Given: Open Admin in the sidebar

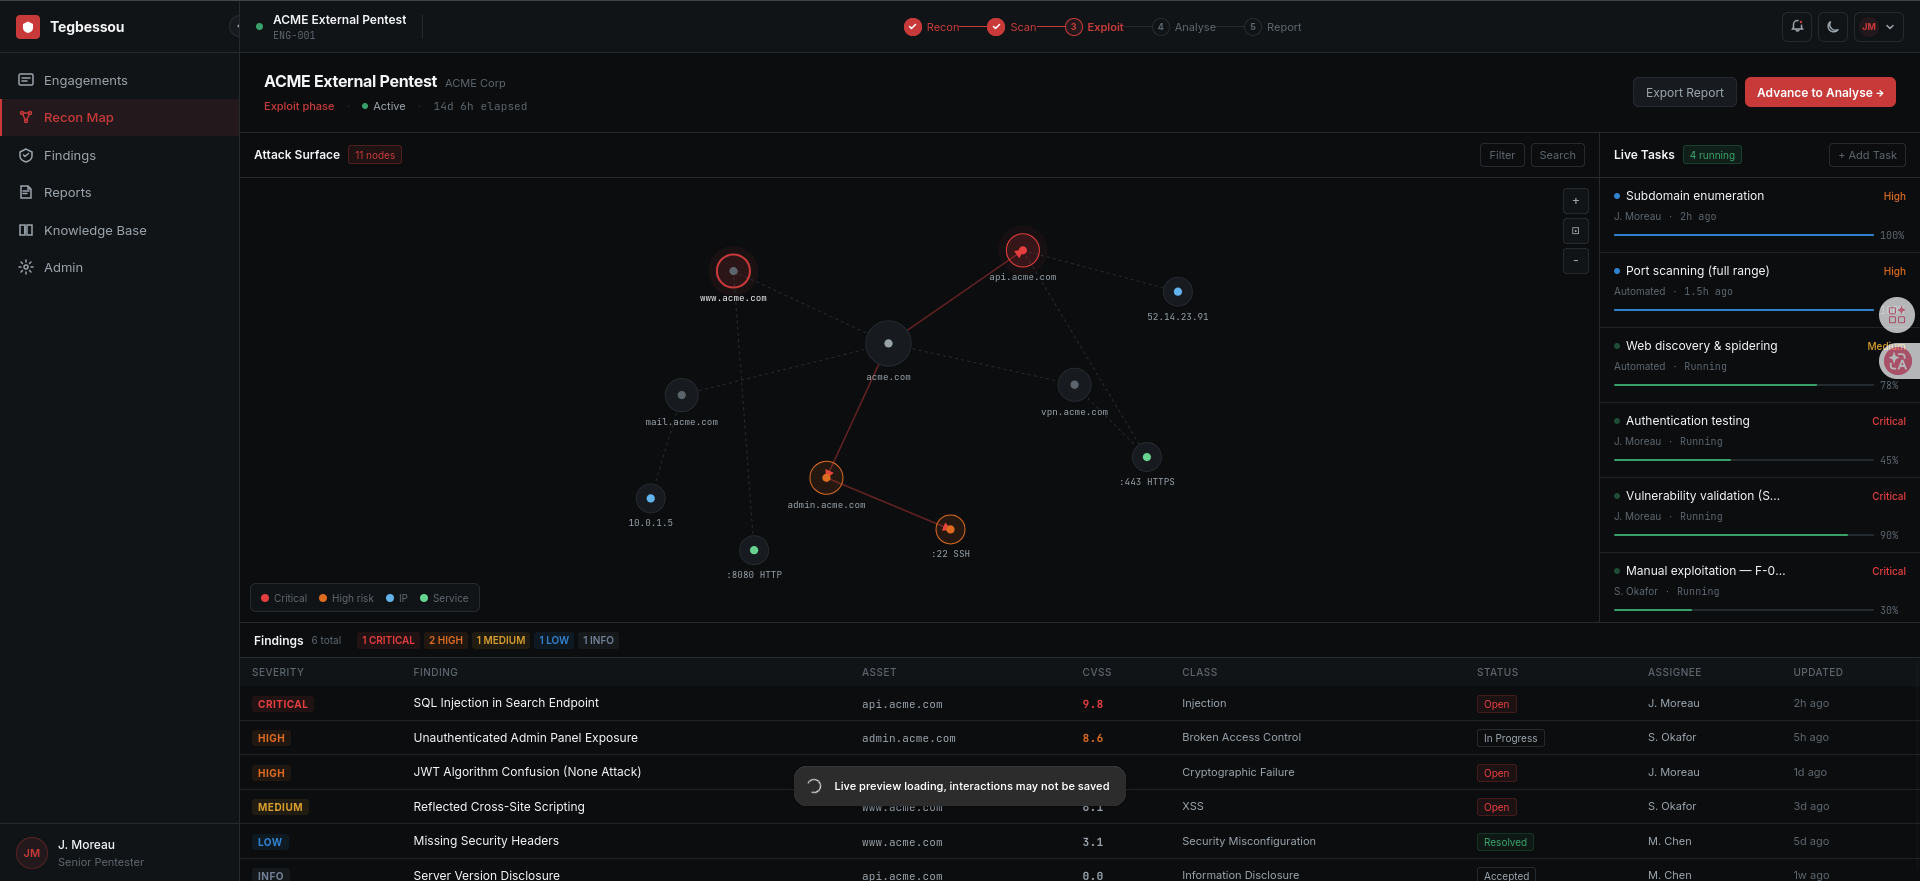Looking at the screenshot, I should pyautogui.click(x=120, y=267).
